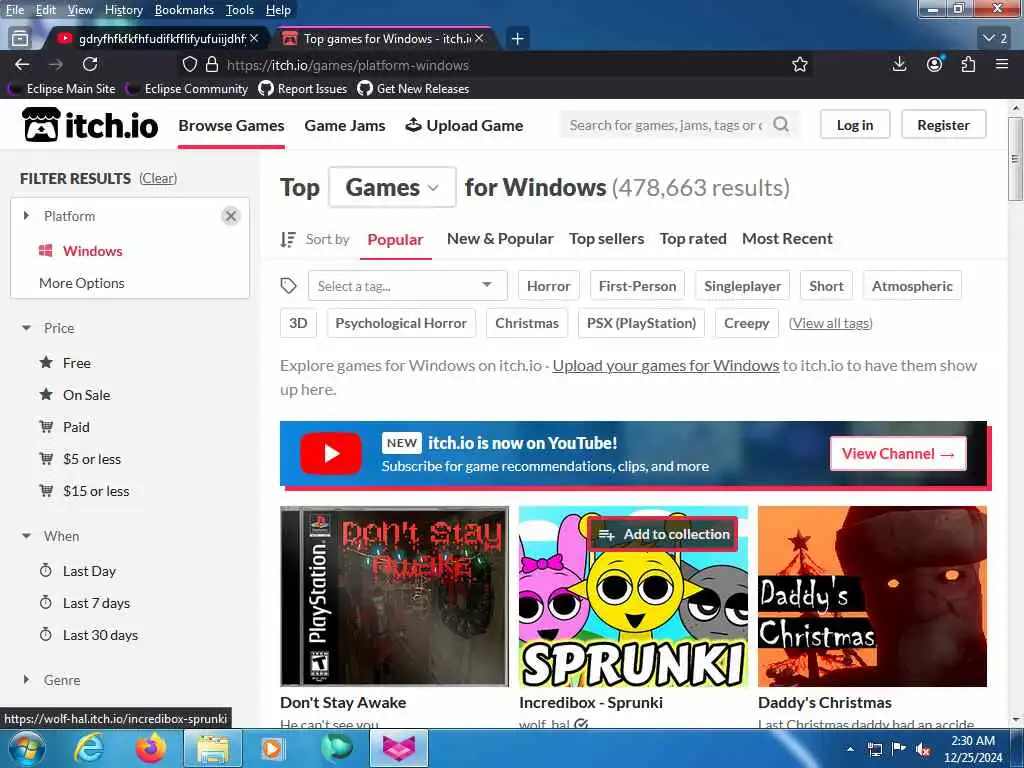Viewport: 1024px width, 768px height.
Task: Click the itch.io search input field
Action: click(x=666, y=125)
